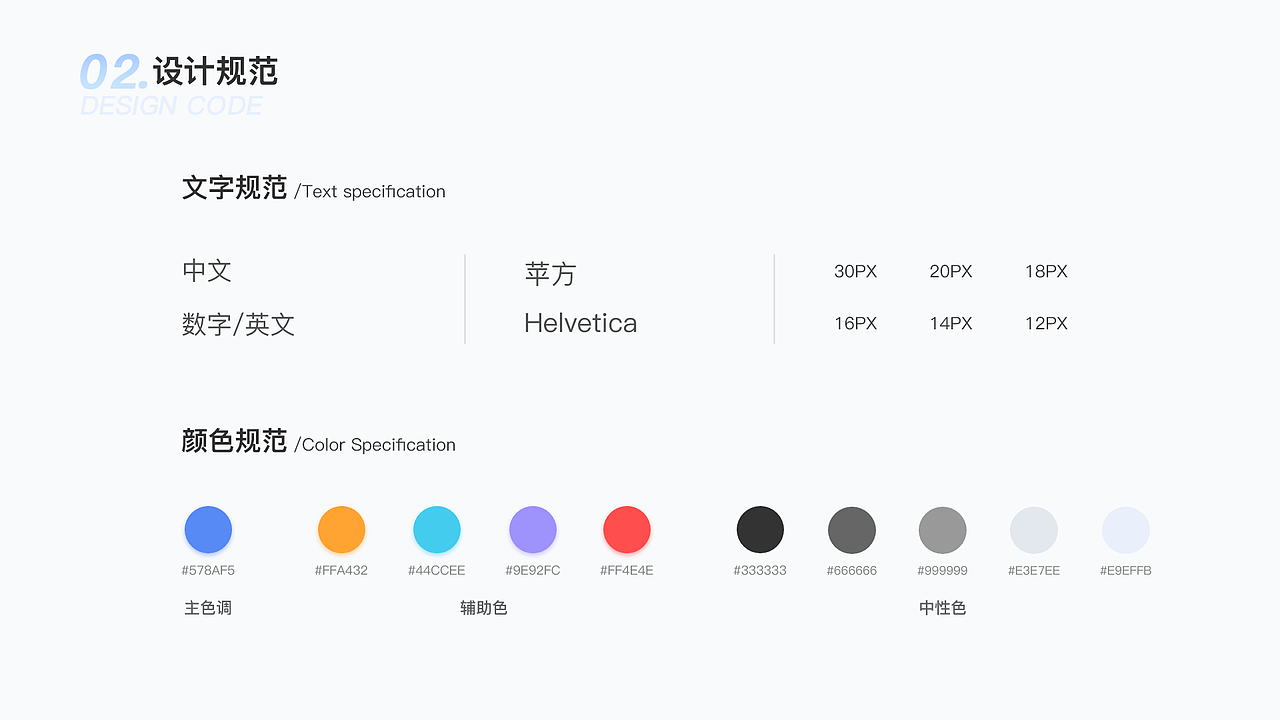
Task: Click the Helvetica font name
Action: [x=580, y=323]
